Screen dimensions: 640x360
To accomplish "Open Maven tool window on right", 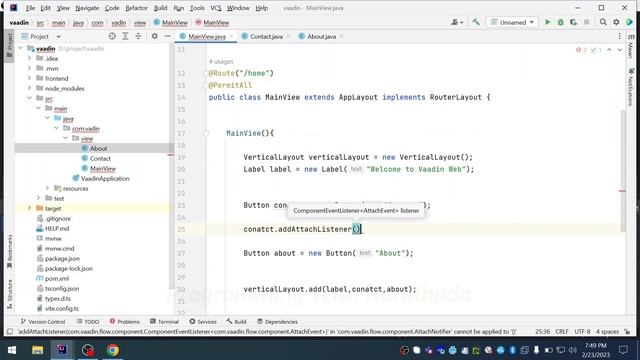I will point(631,47).
